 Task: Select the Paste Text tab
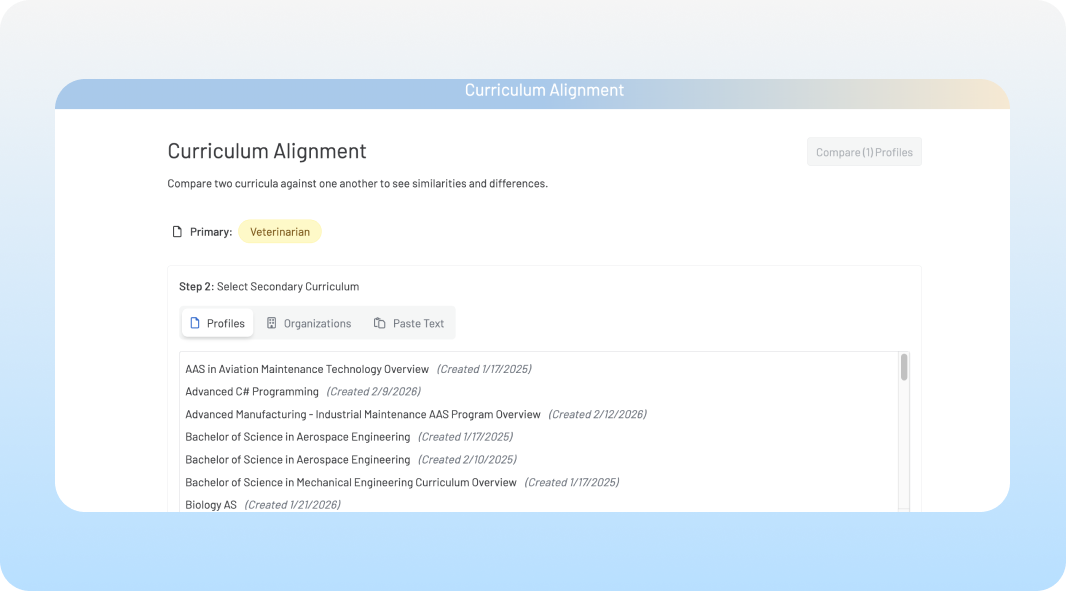click(409, 323)
